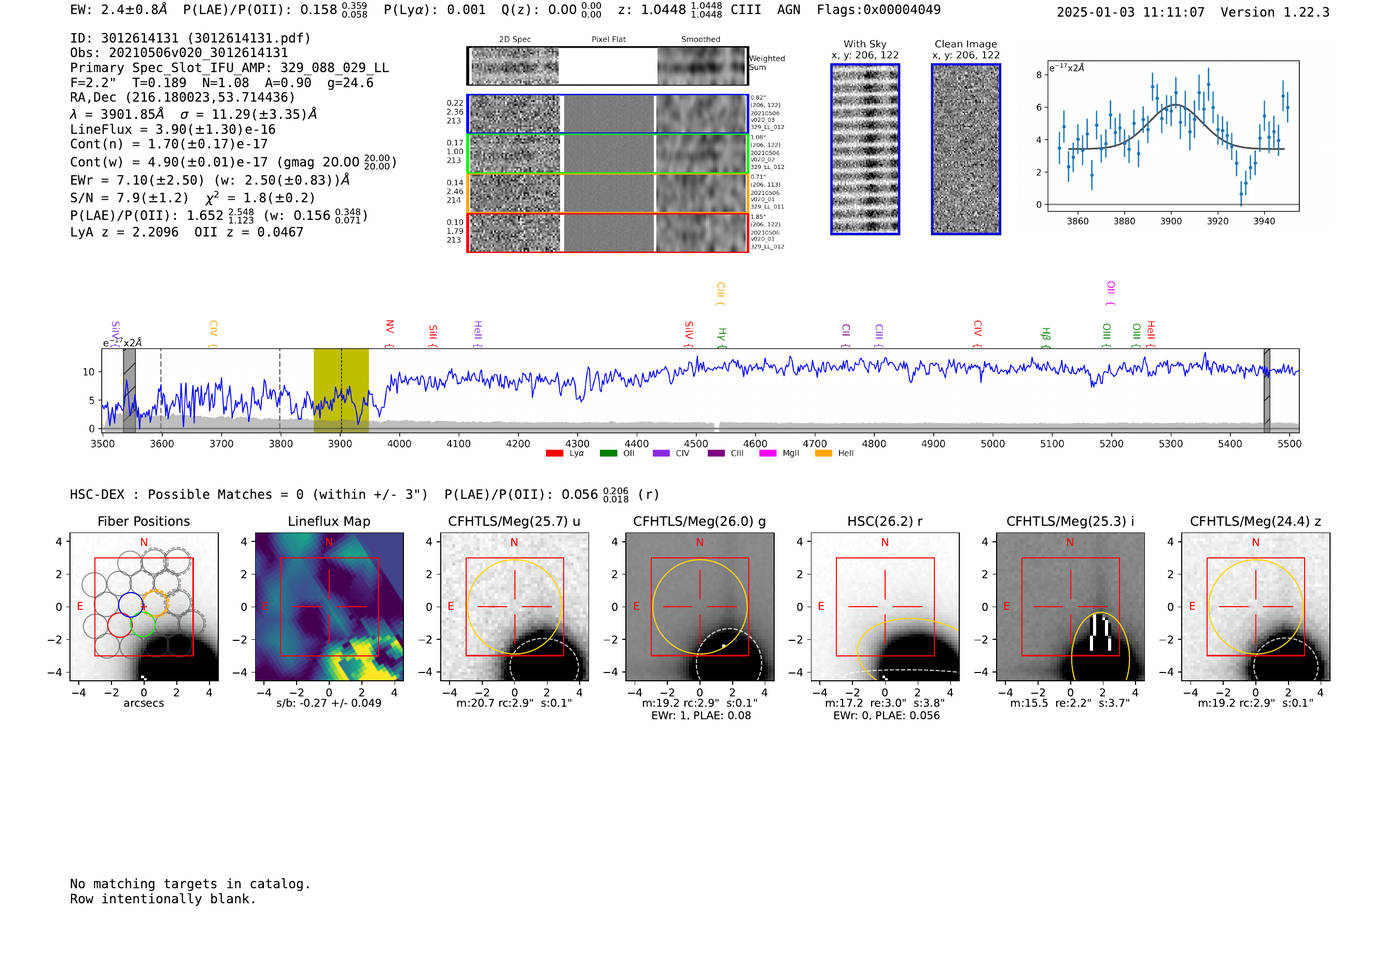Screen dimensions: 1400x953
Task: Select the orange-bordered 2D fiber spectrum row
Action: click(x=608, y=192)
